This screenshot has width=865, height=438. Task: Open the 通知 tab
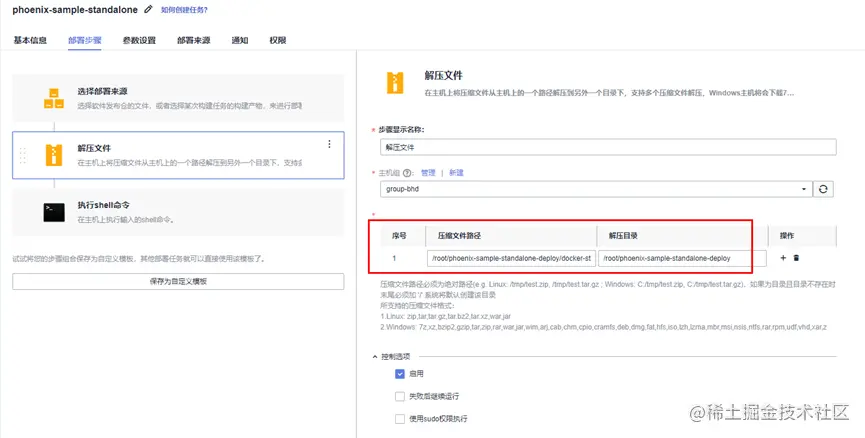(x=239, y=40)
